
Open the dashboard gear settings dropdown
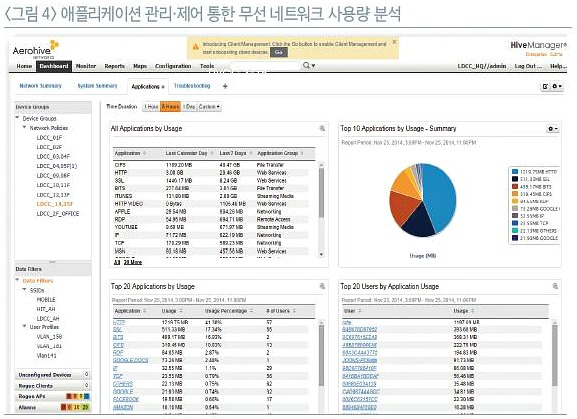click(557, 86)
